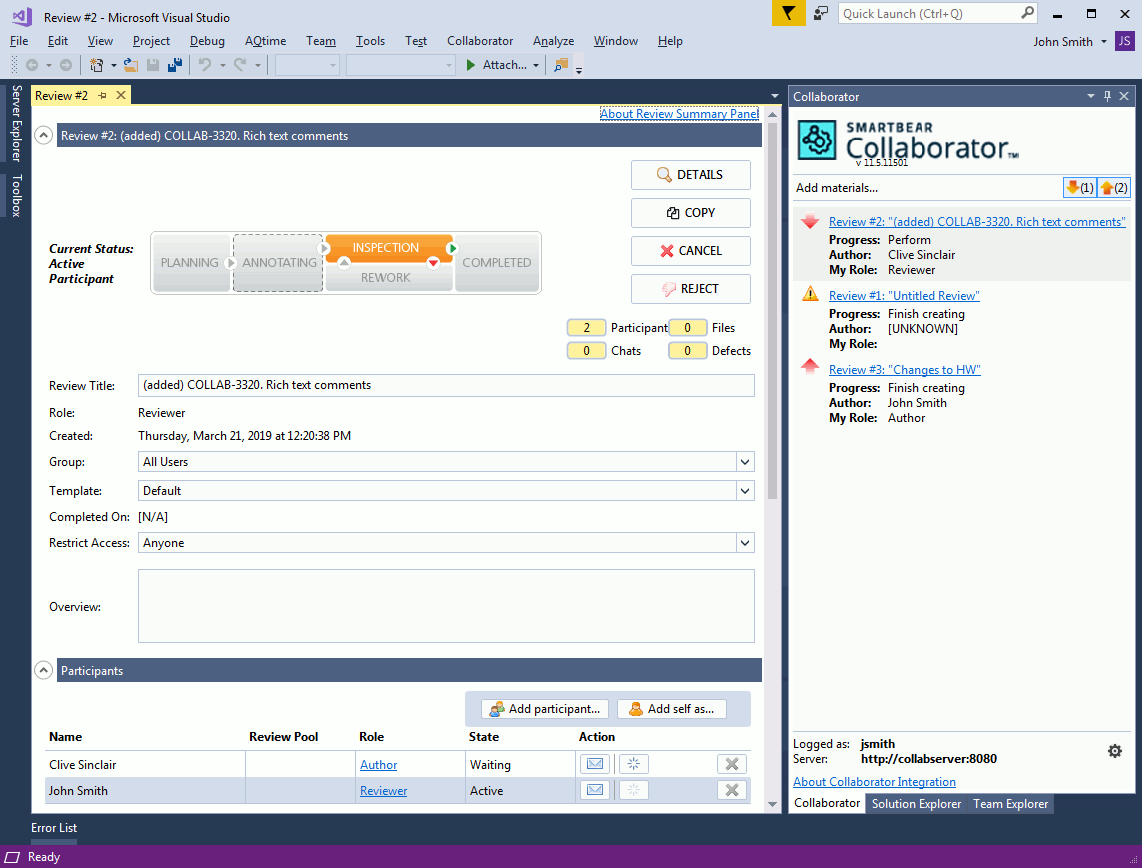Remove John Smith with the X icon
This screenshot has width=1142, height=868.
[x=731, y=790]
